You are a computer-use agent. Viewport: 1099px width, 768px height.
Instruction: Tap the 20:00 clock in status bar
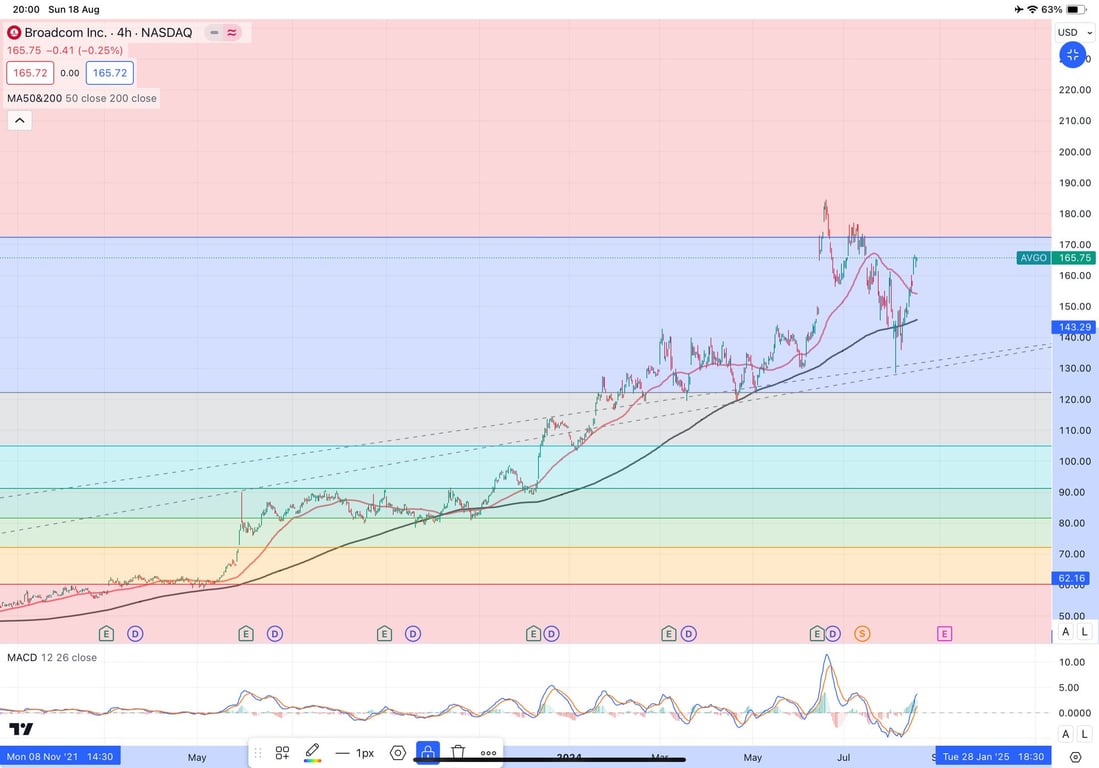[x=26, y=9]
